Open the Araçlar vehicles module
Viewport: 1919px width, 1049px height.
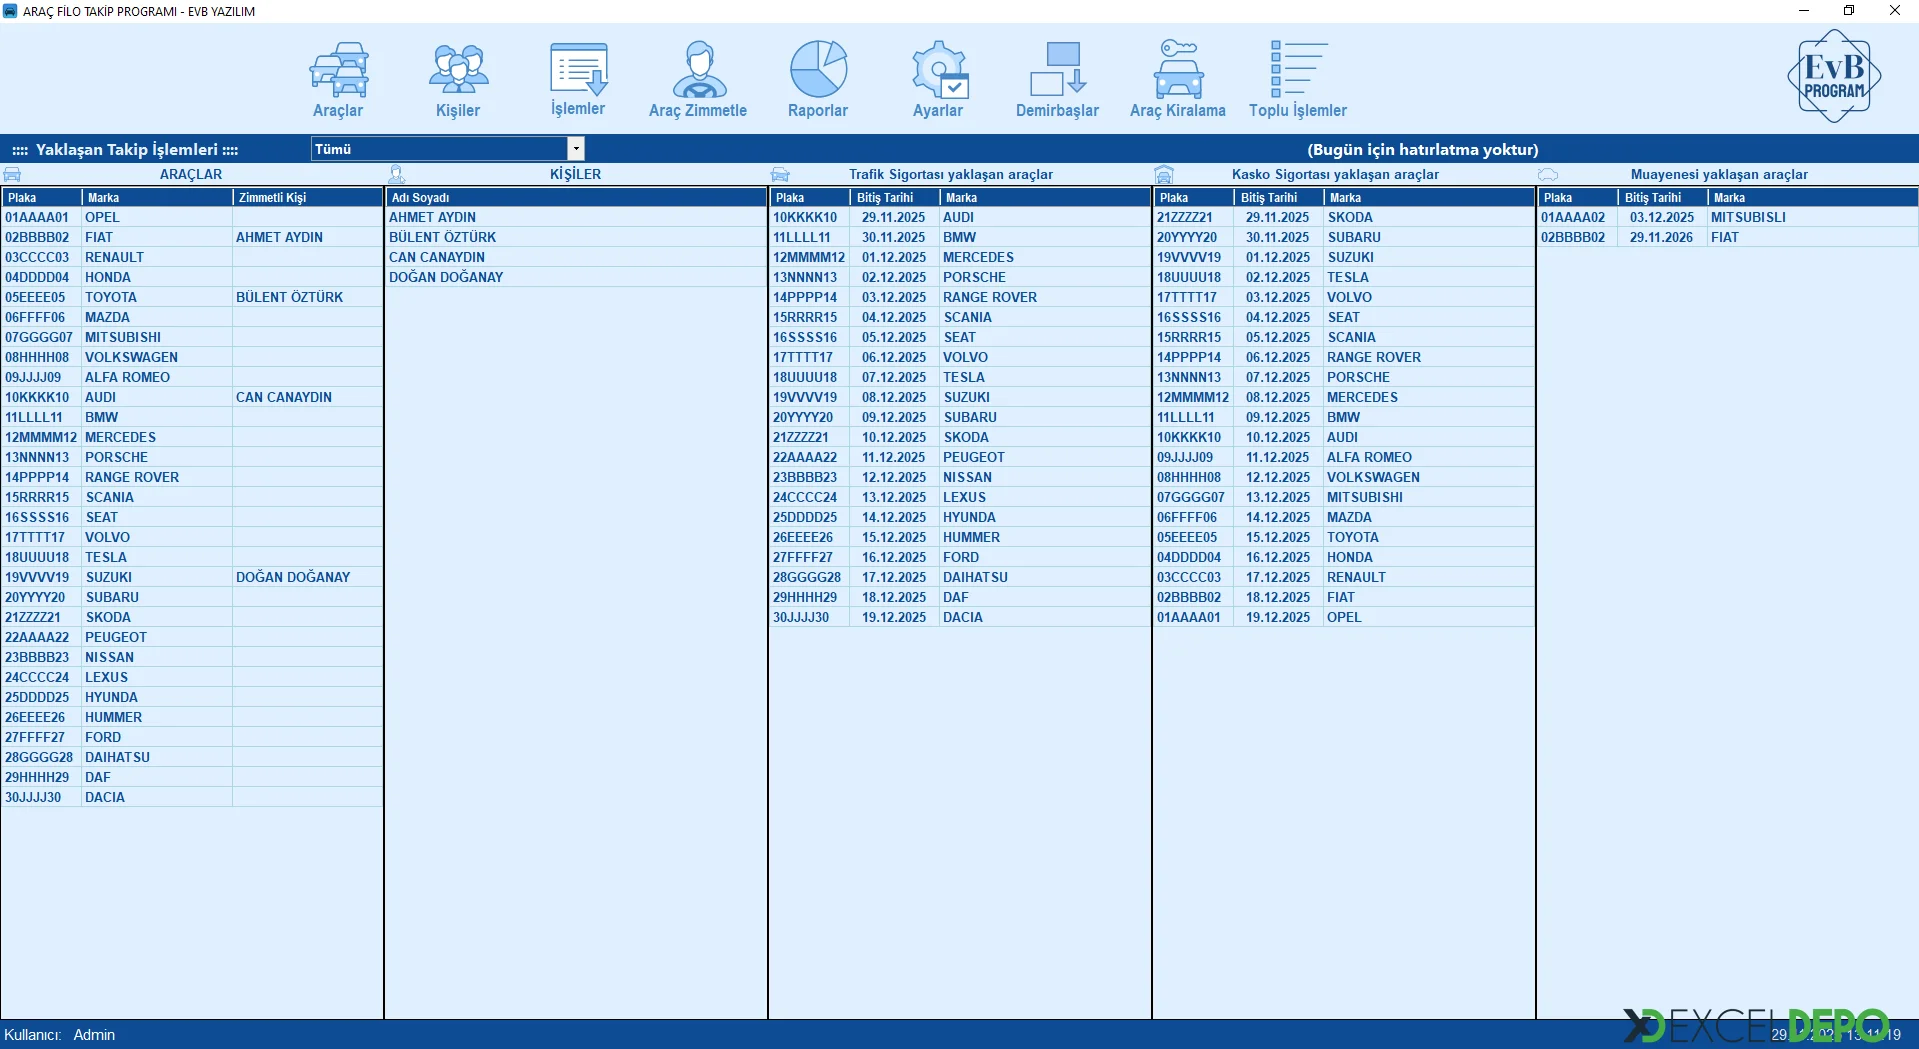[x=338, y=79]
